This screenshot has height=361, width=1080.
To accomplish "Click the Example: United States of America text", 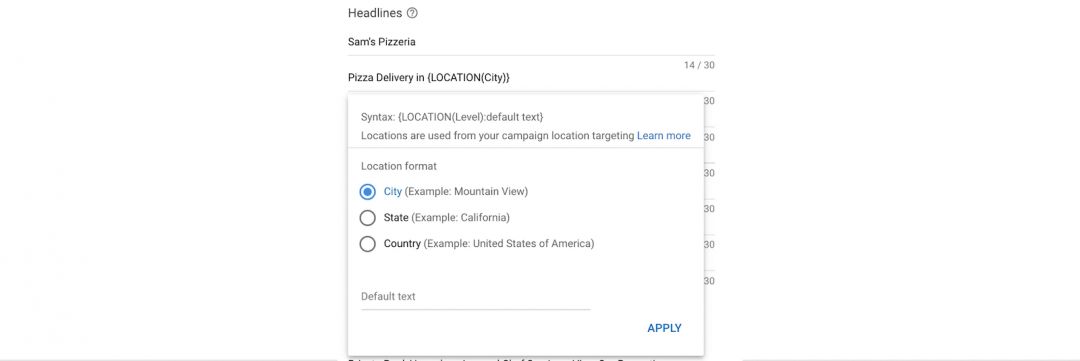I will click(509, 244).
